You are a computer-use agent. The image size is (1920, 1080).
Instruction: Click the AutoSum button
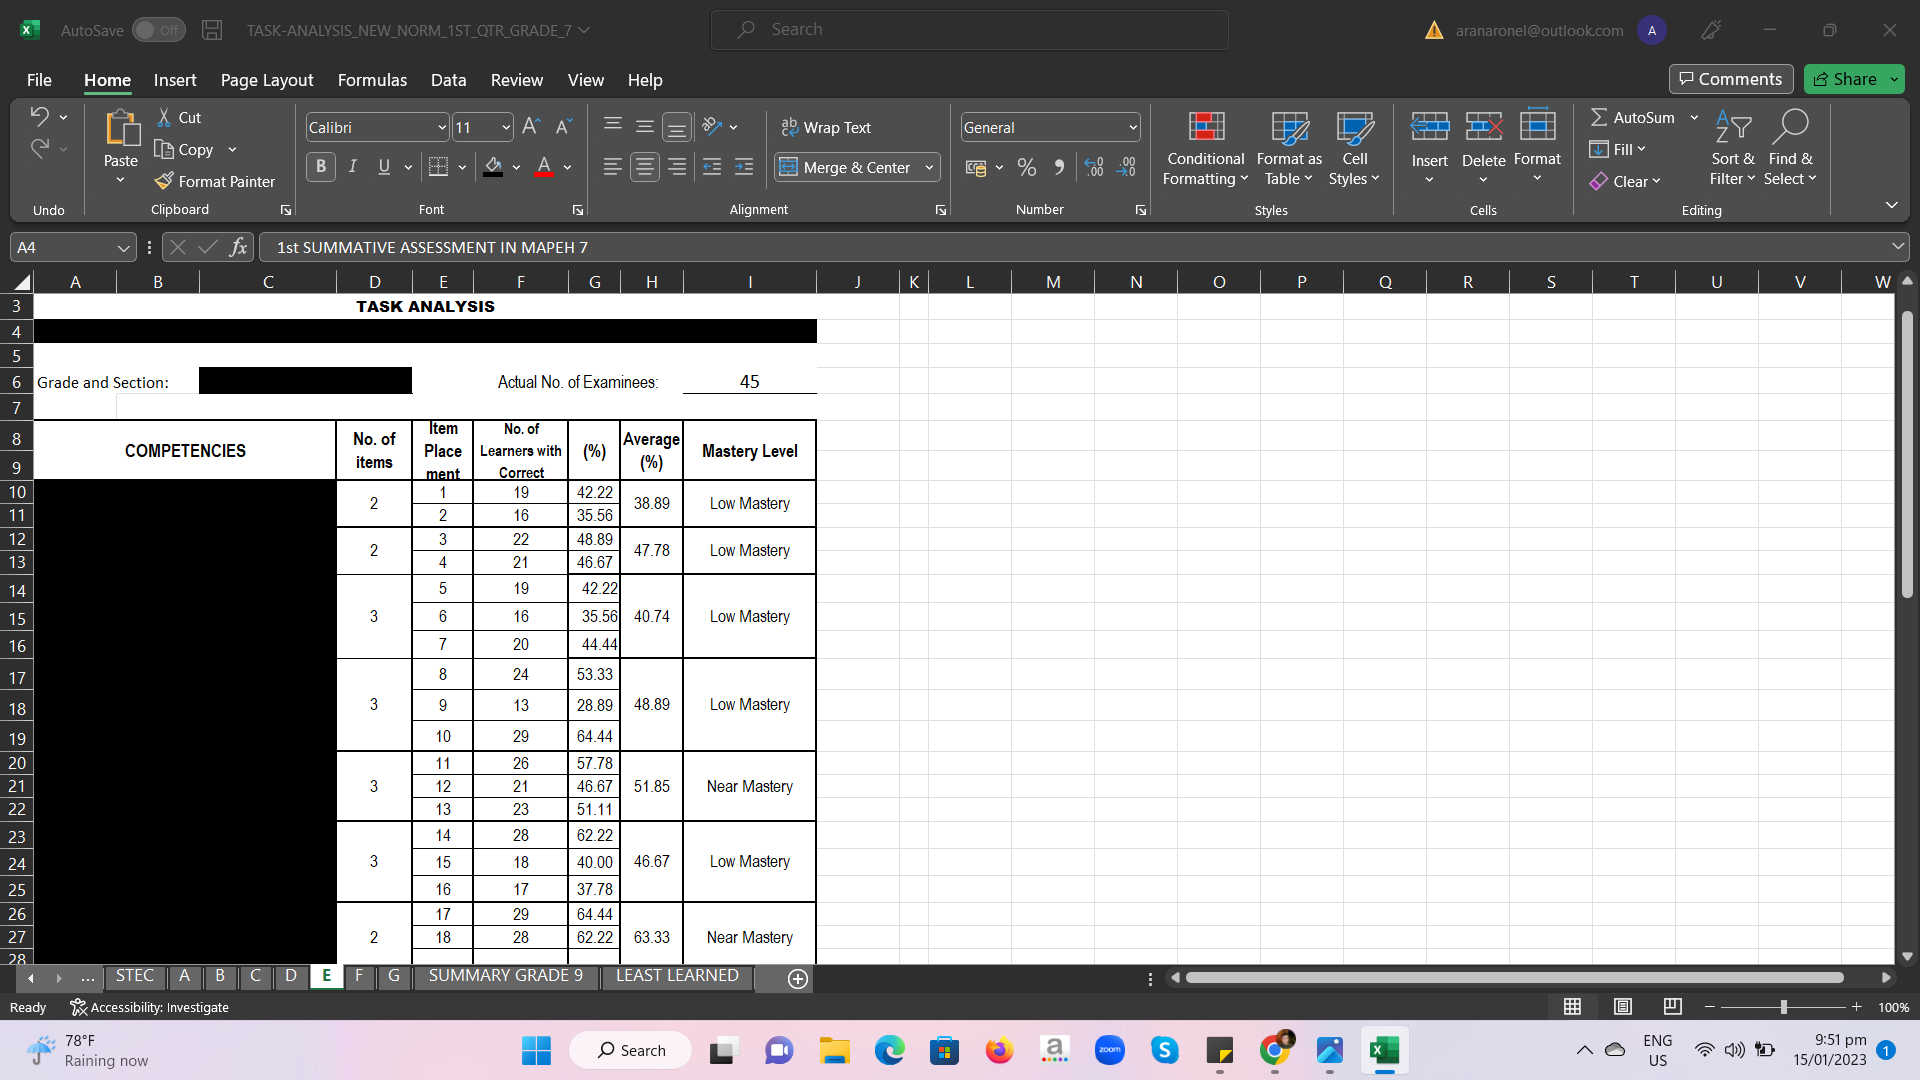click(x=1632, y=117)
